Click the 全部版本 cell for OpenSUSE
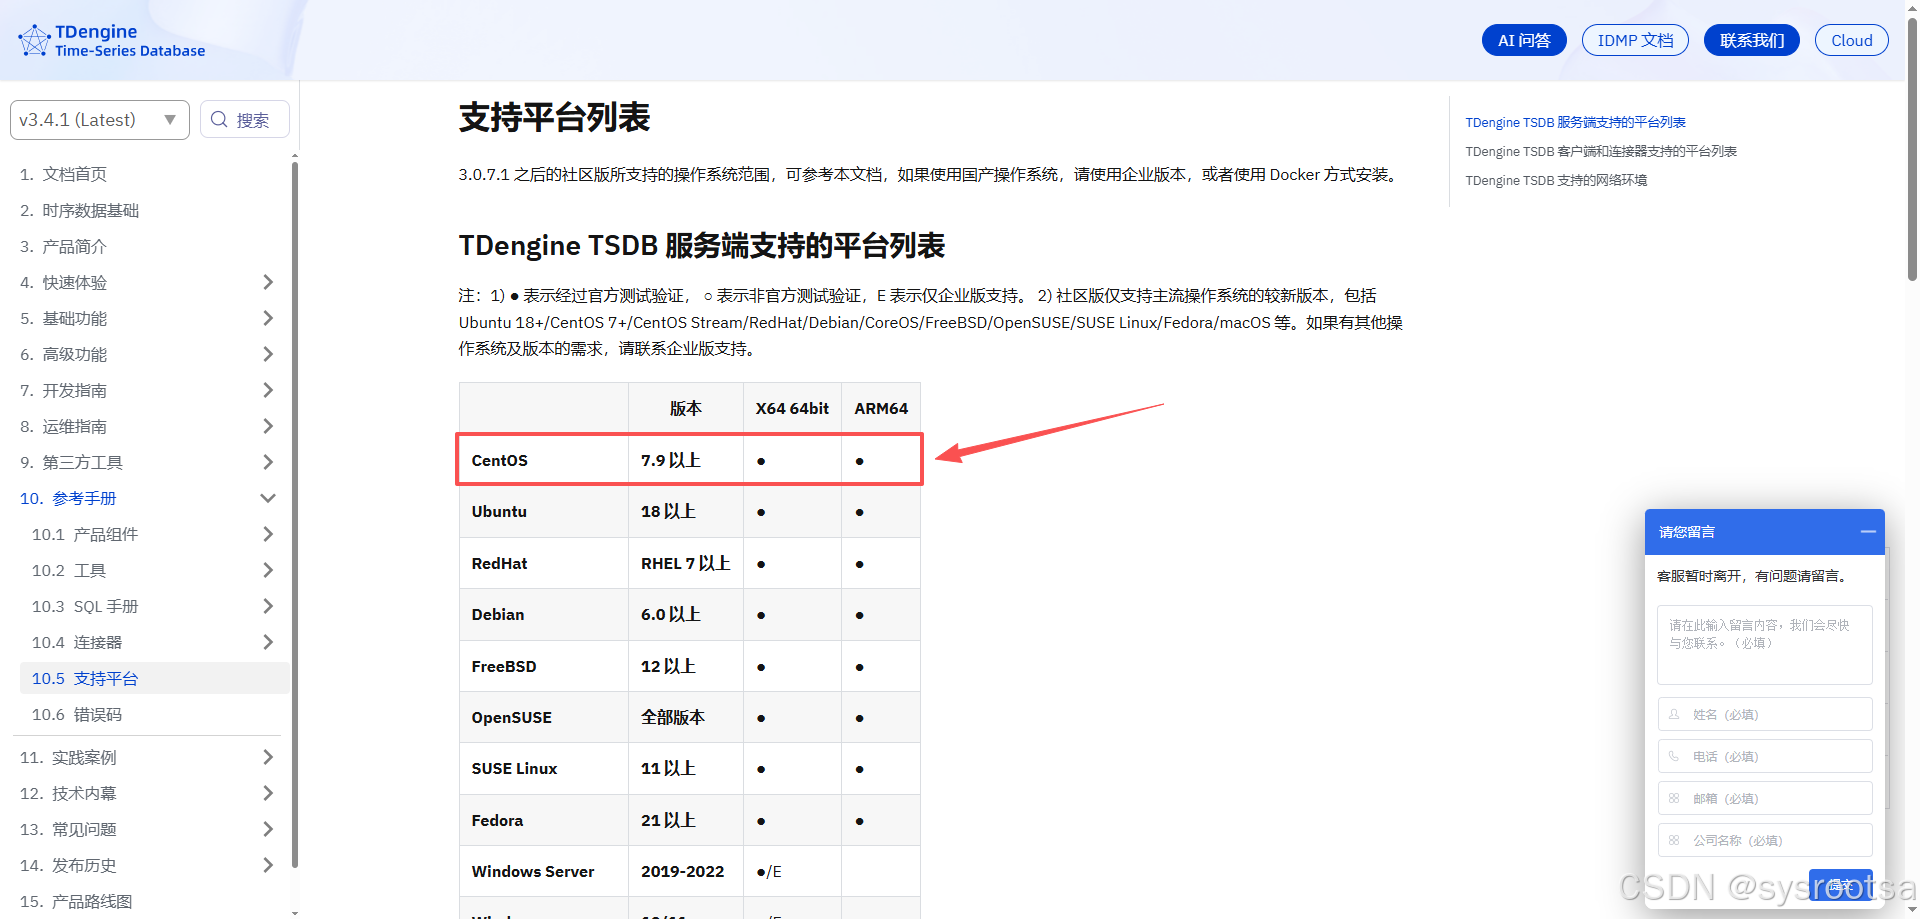 [x=686, y=717]
